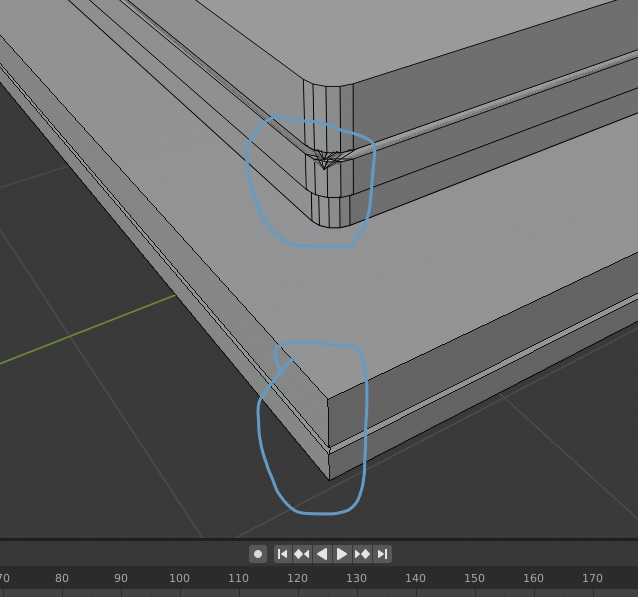Jump to the previous keyframe
This screenshot has height=597, width=638.
click(302, 554)
